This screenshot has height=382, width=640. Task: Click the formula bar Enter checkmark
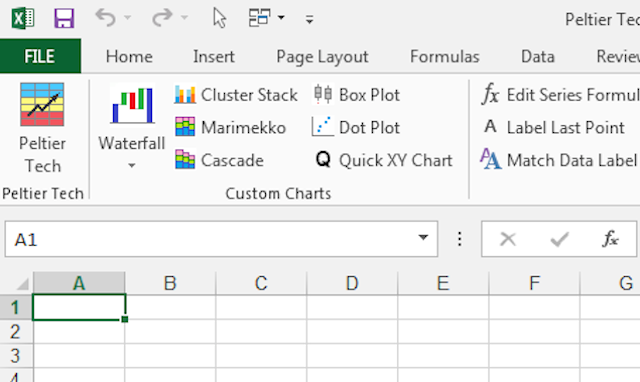(x=559, y=239)
